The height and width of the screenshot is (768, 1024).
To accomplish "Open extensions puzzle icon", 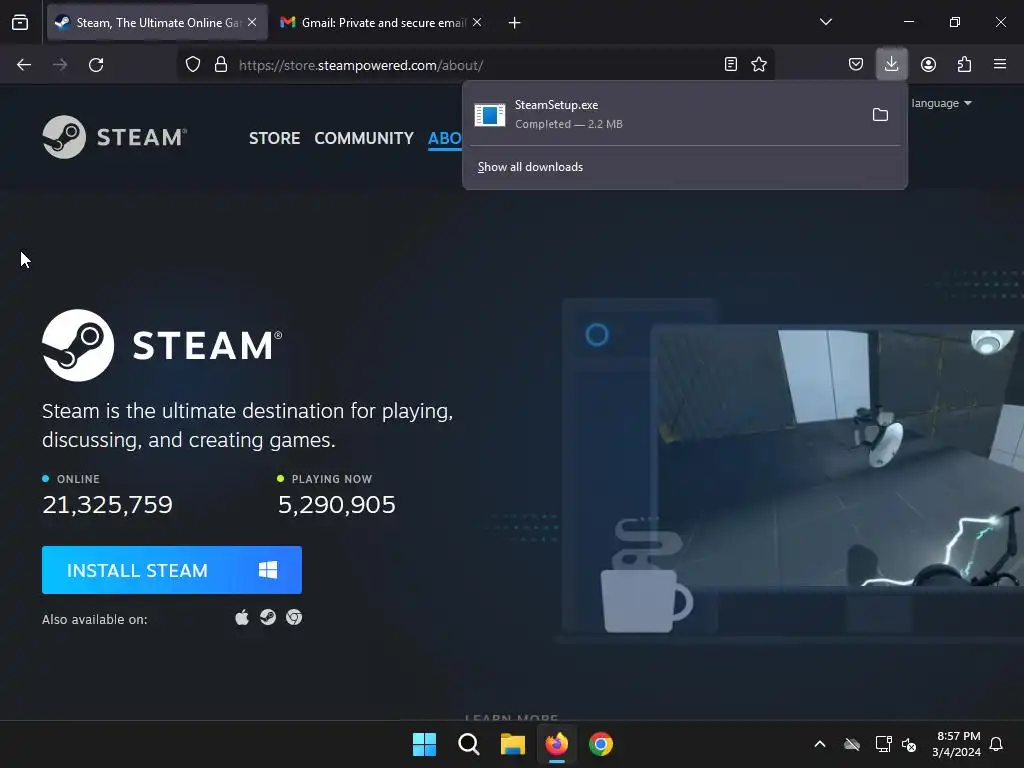I will pyautogui.click(x=965, y=64).
